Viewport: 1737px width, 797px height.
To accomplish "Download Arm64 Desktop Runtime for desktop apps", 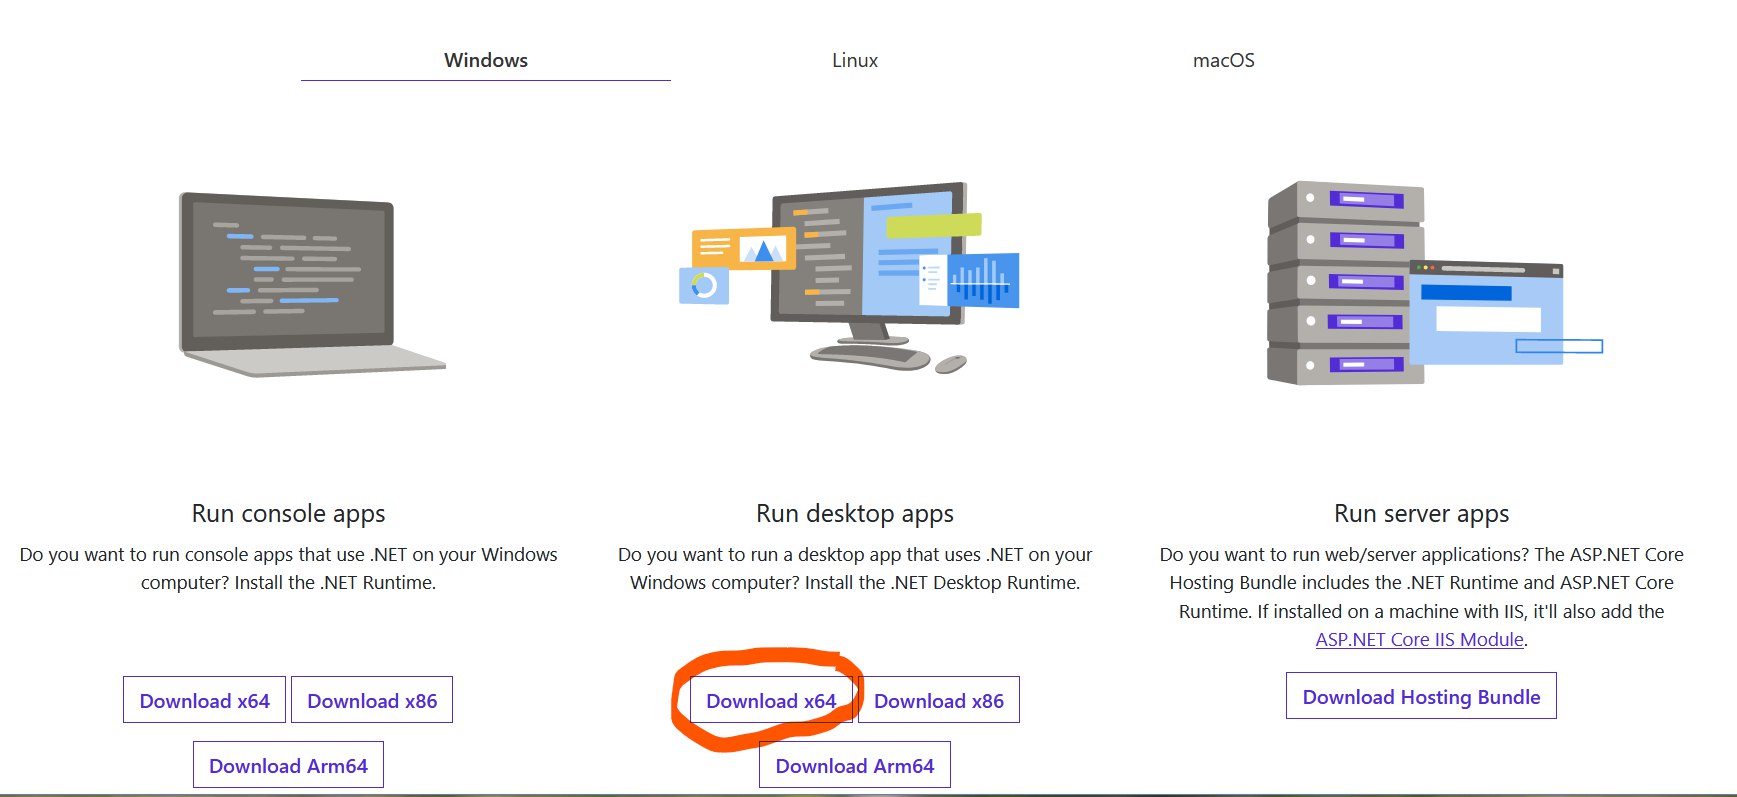I will click(855, 765).
